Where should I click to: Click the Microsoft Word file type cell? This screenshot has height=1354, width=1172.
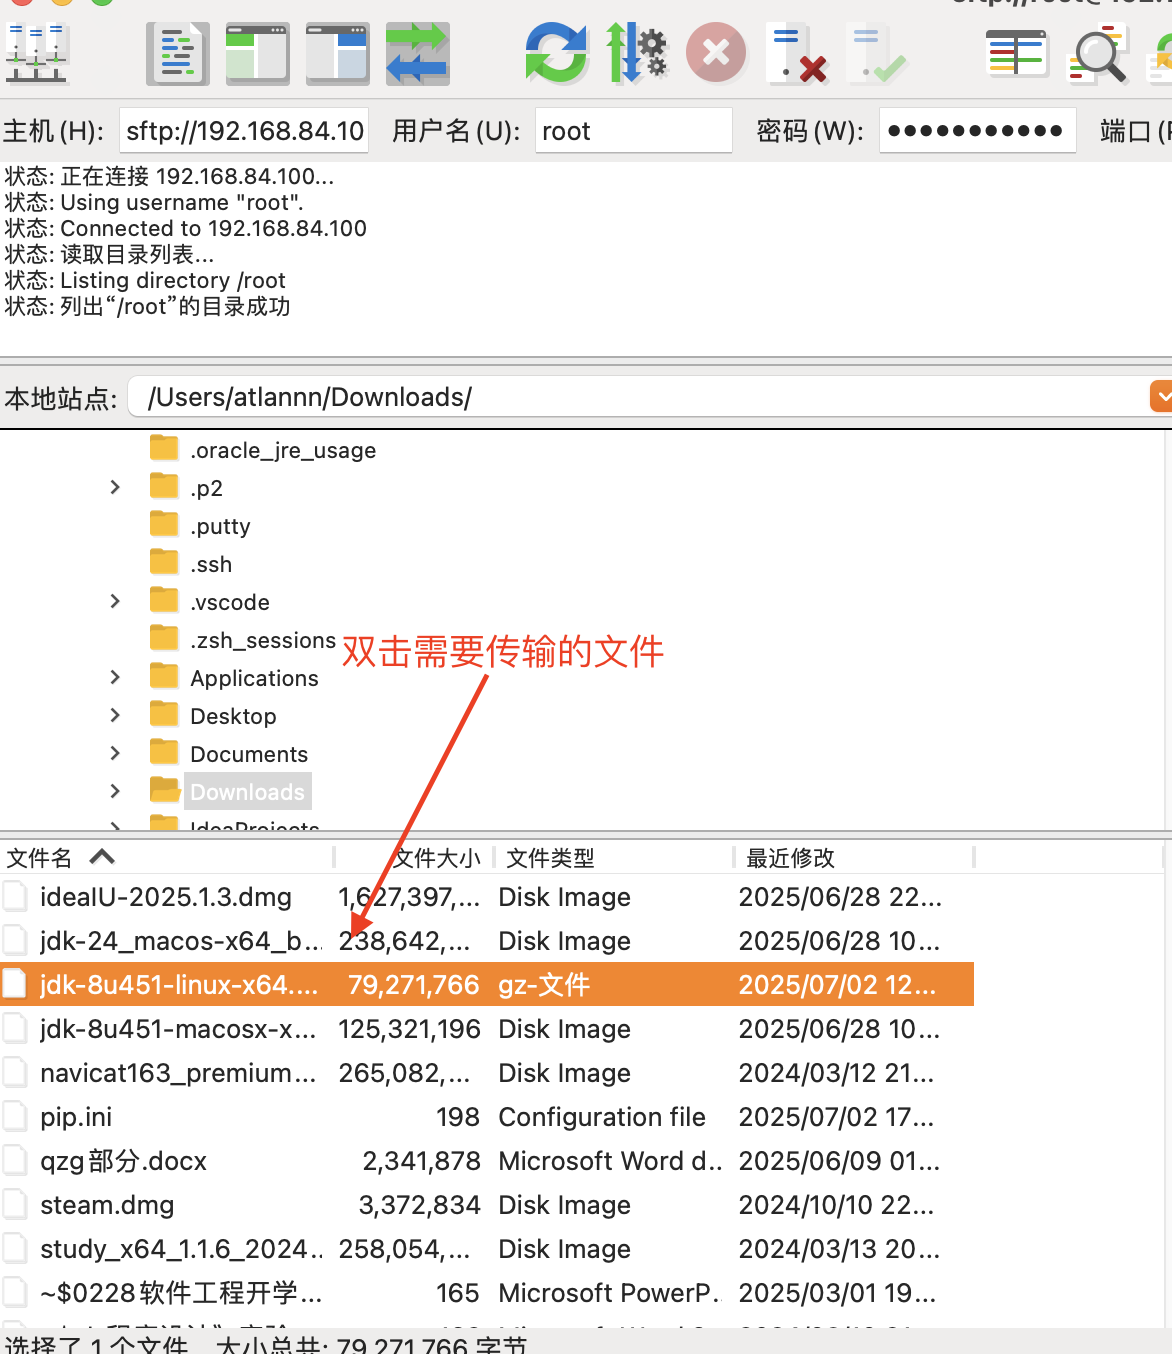click(610, 1161)
